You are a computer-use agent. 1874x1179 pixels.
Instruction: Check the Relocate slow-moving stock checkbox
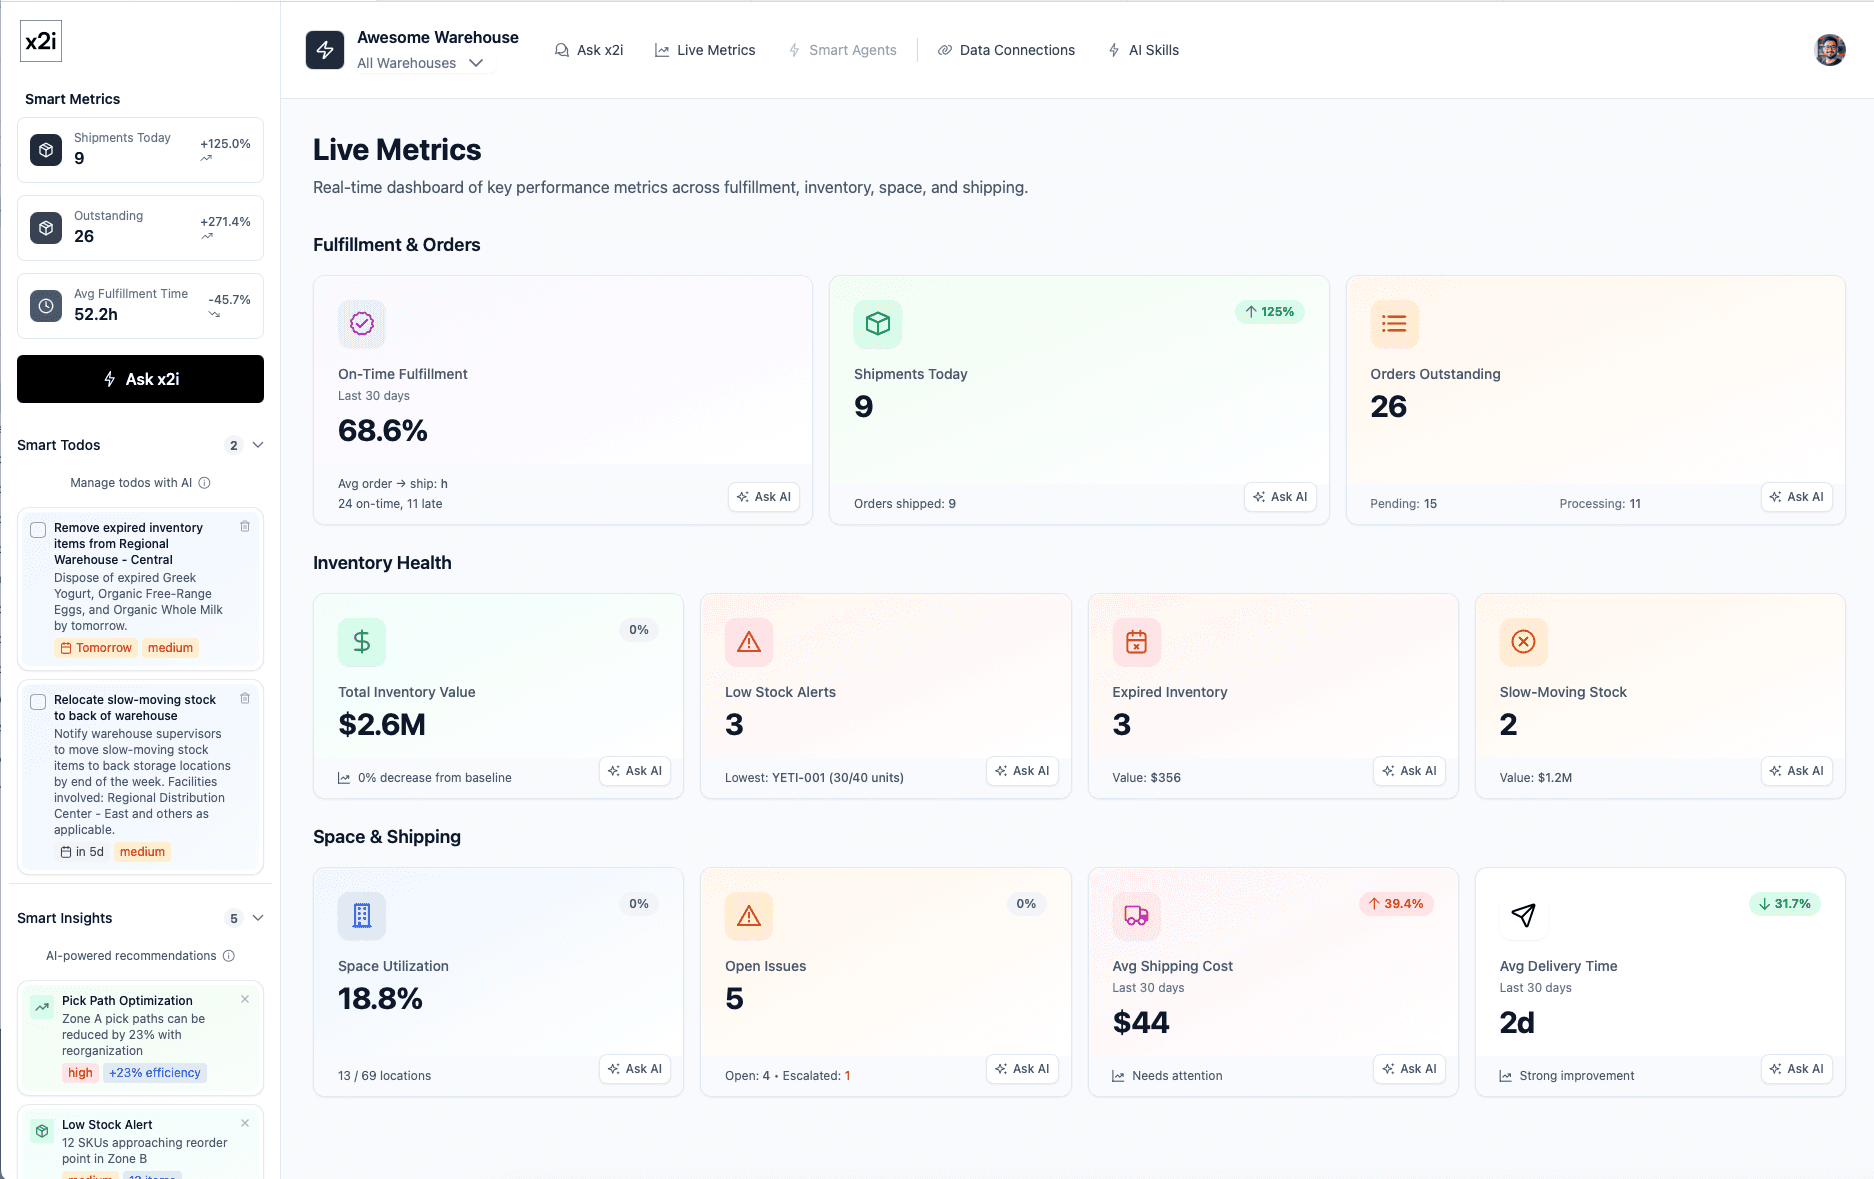(38, 702)
